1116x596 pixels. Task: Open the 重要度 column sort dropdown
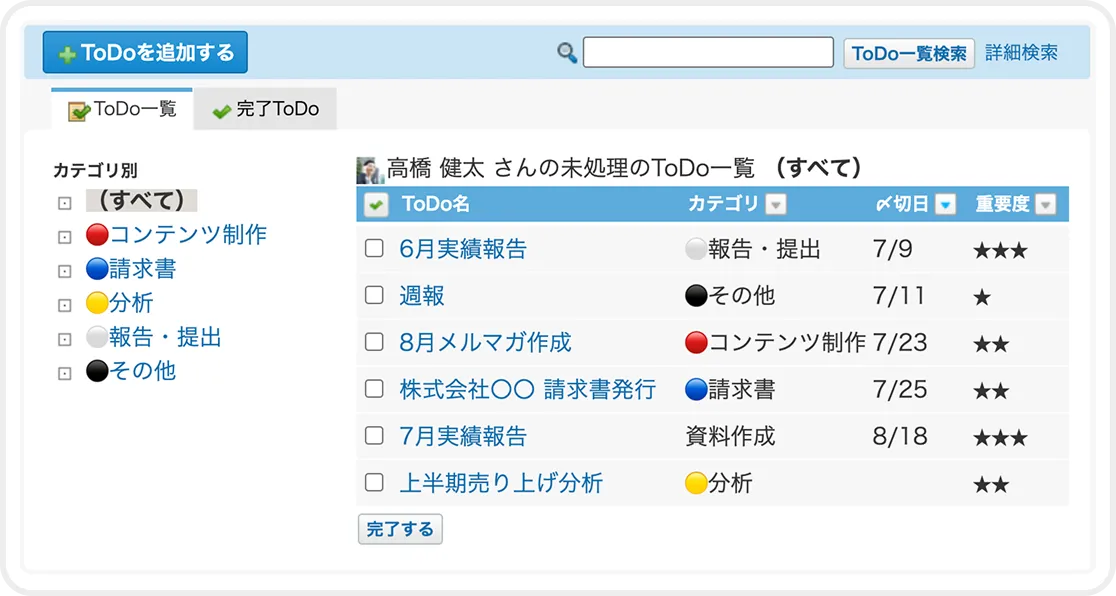[1045, 205]
